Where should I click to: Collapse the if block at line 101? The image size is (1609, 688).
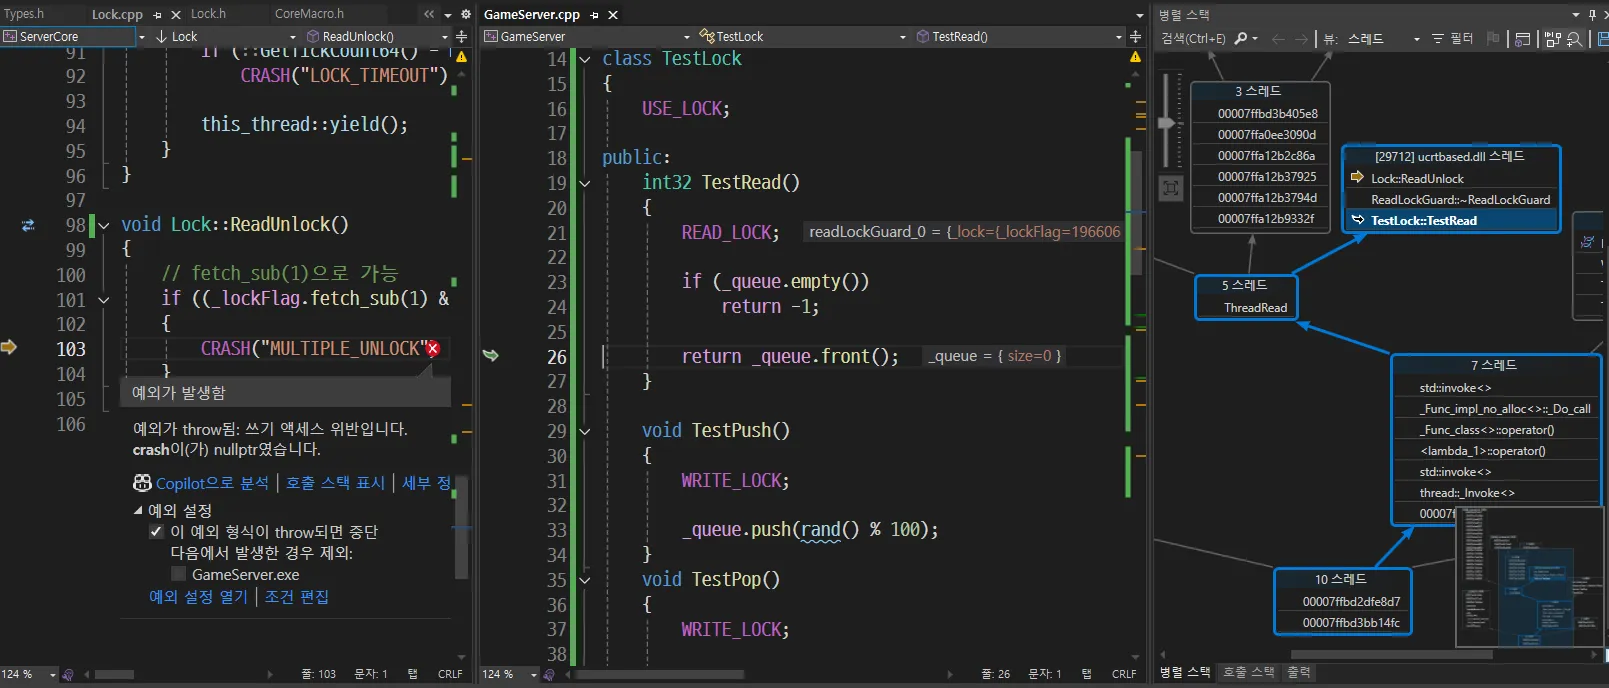[x=104, y=299]
